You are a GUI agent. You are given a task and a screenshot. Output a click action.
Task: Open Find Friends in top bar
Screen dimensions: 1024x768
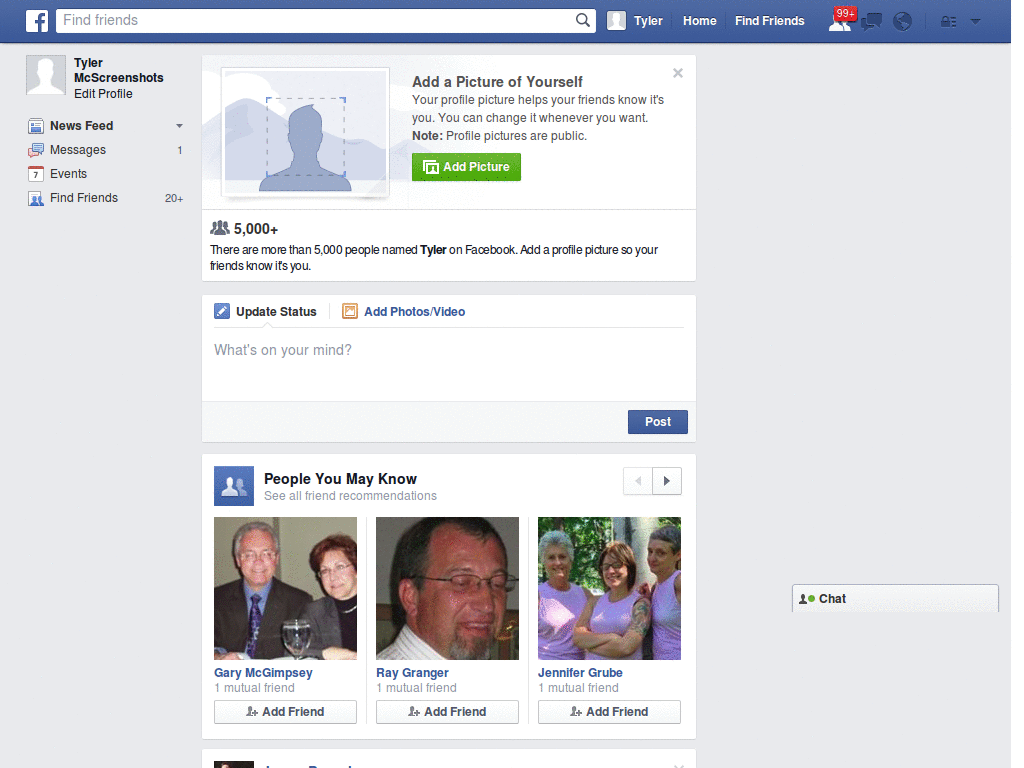tap(769, 21)
